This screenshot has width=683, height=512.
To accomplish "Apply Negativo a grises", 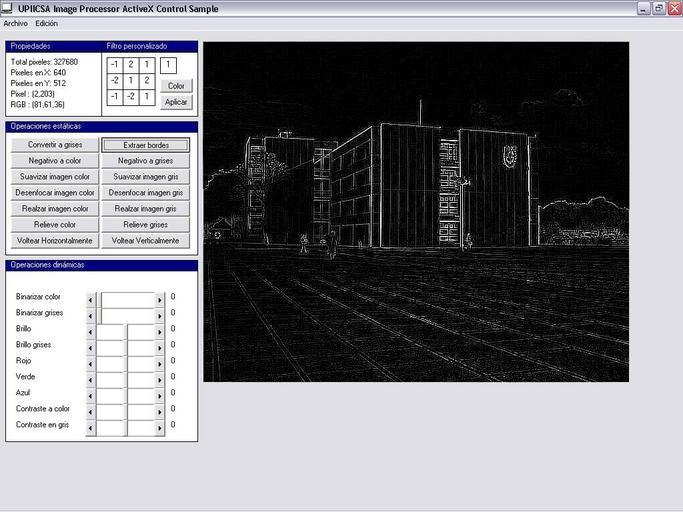I will [x=145, y=161].
